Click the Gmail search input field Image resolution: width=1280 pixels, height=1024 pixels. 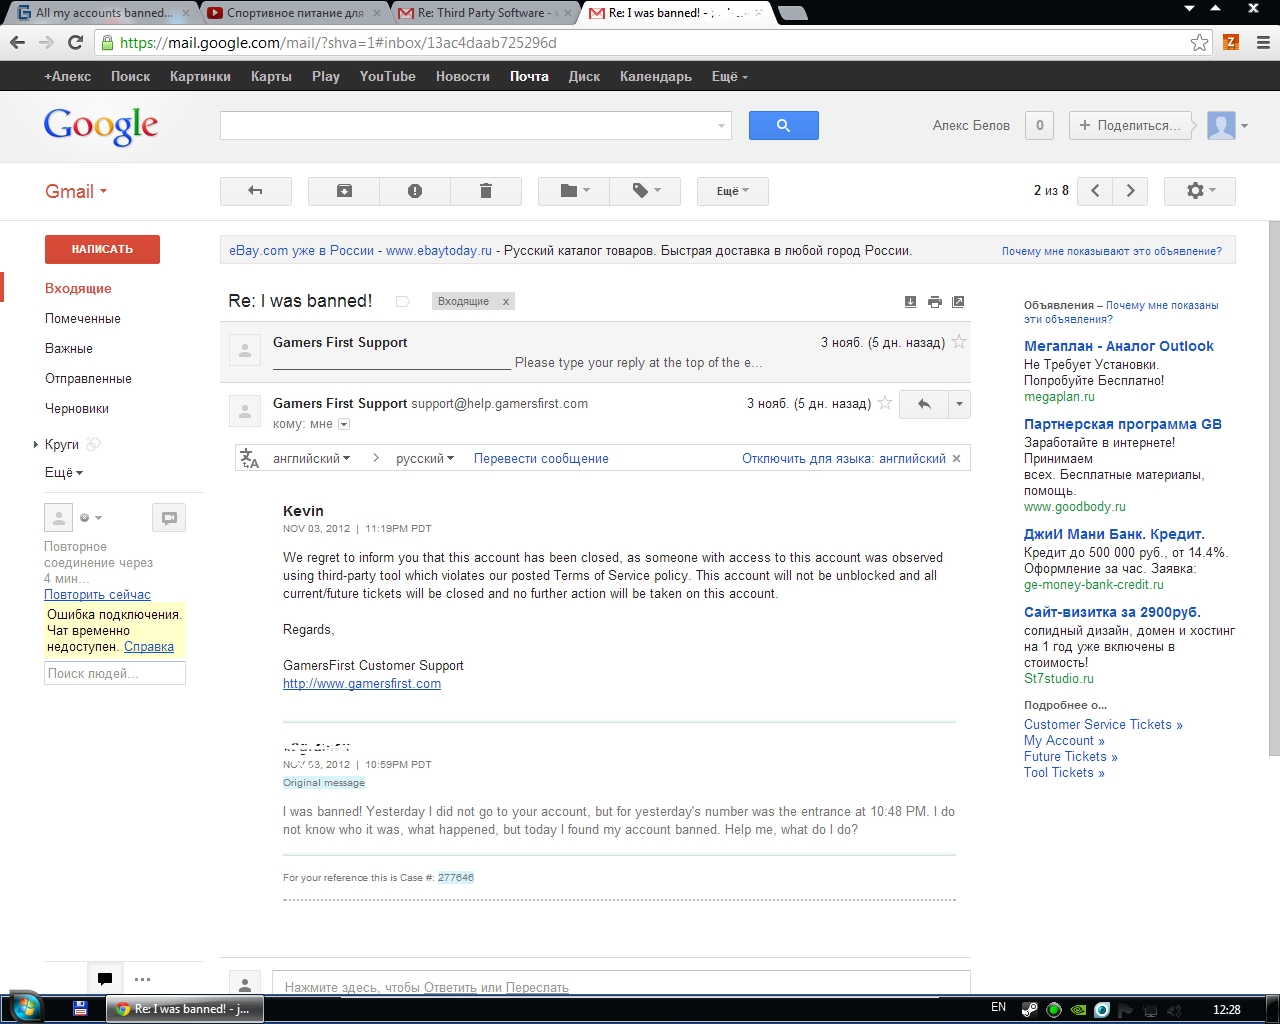[x=468, y=126]
